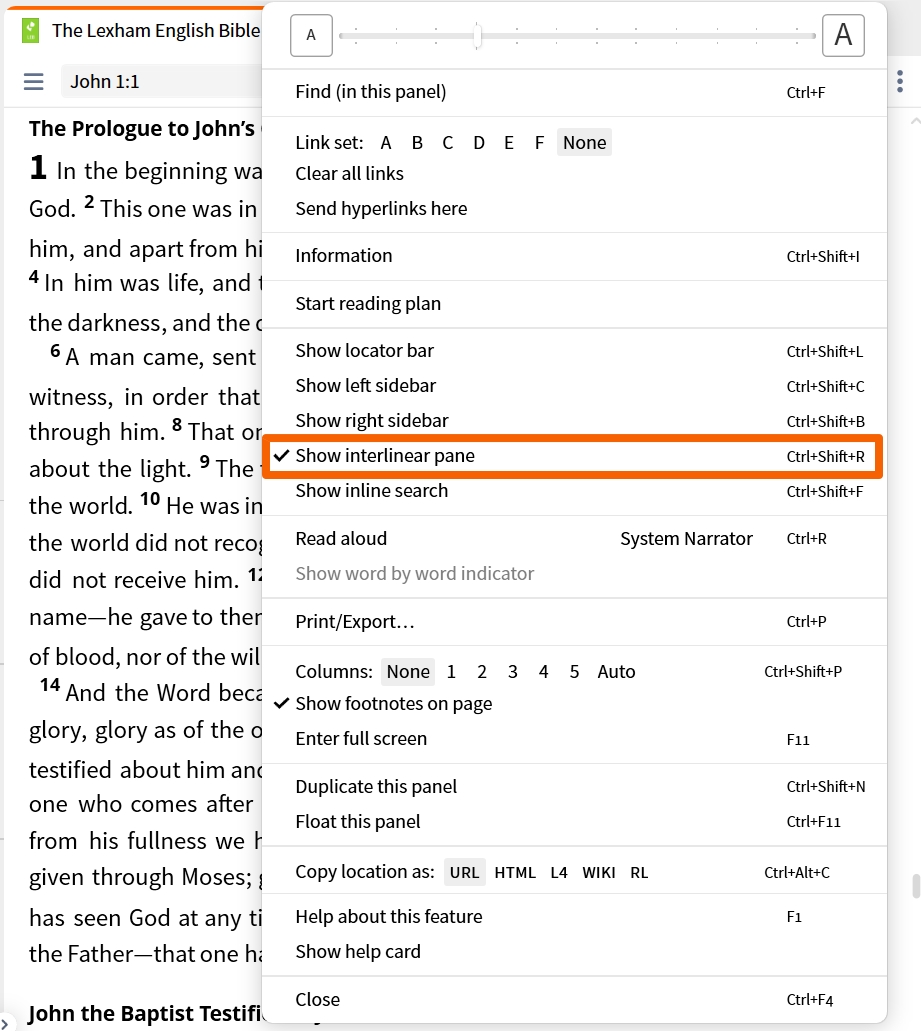This screenshot has height=1031, width=921.
Task: Click scroll-up arrow at panel's right edge
Action: [x=915, y=122]
